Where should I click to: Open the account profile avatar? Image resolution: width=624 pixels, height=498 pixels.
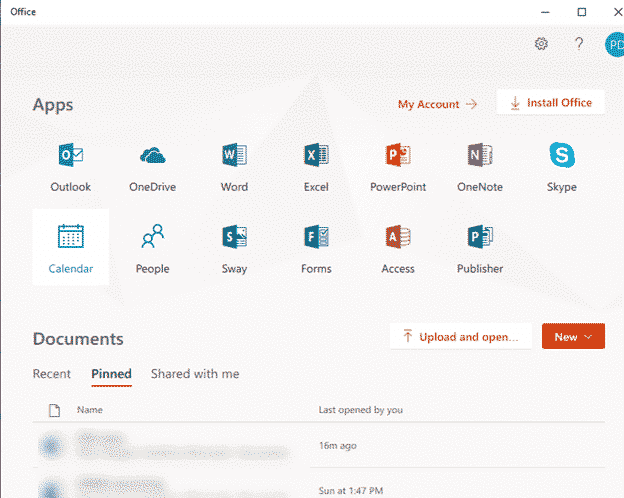tap(615, 45)
